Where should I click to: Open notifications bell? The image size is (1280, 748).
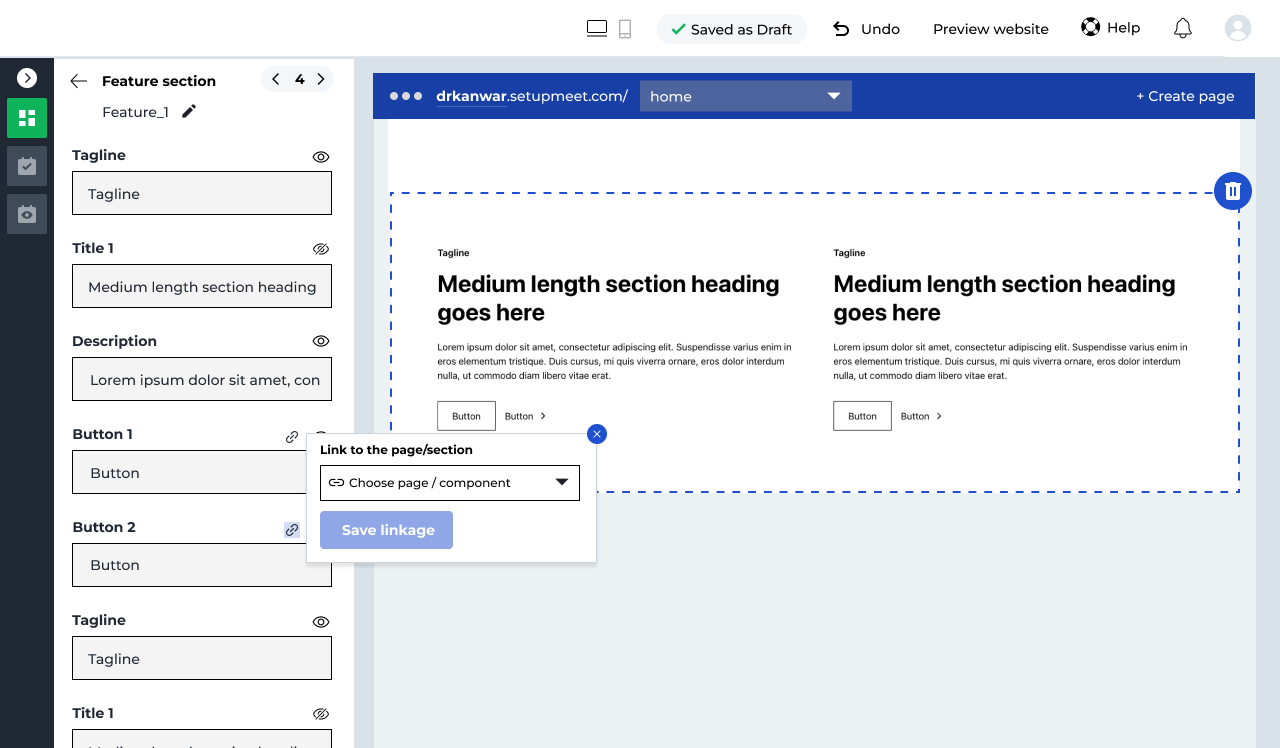coord(1183,28)
